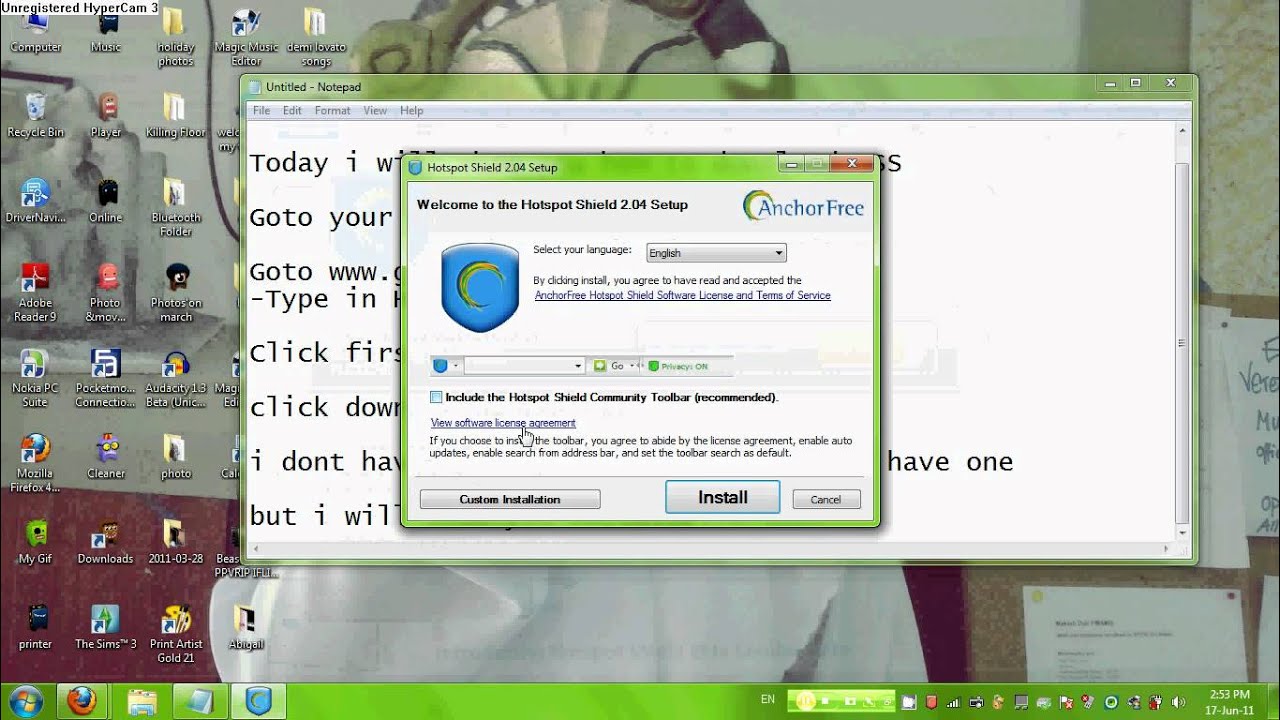Open the Cleaner desktop icon
Screen dimensions: 1280x720
106,456
